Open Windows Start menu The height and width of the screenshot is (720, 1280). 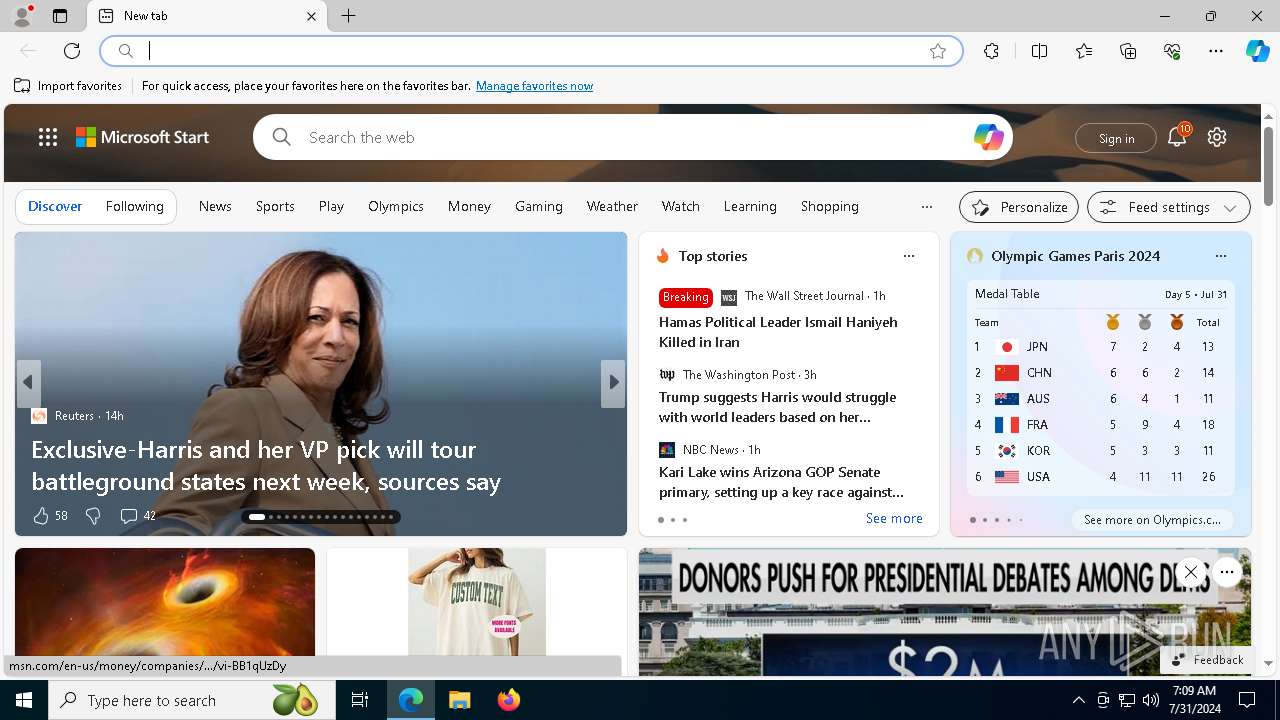[24, 700]
